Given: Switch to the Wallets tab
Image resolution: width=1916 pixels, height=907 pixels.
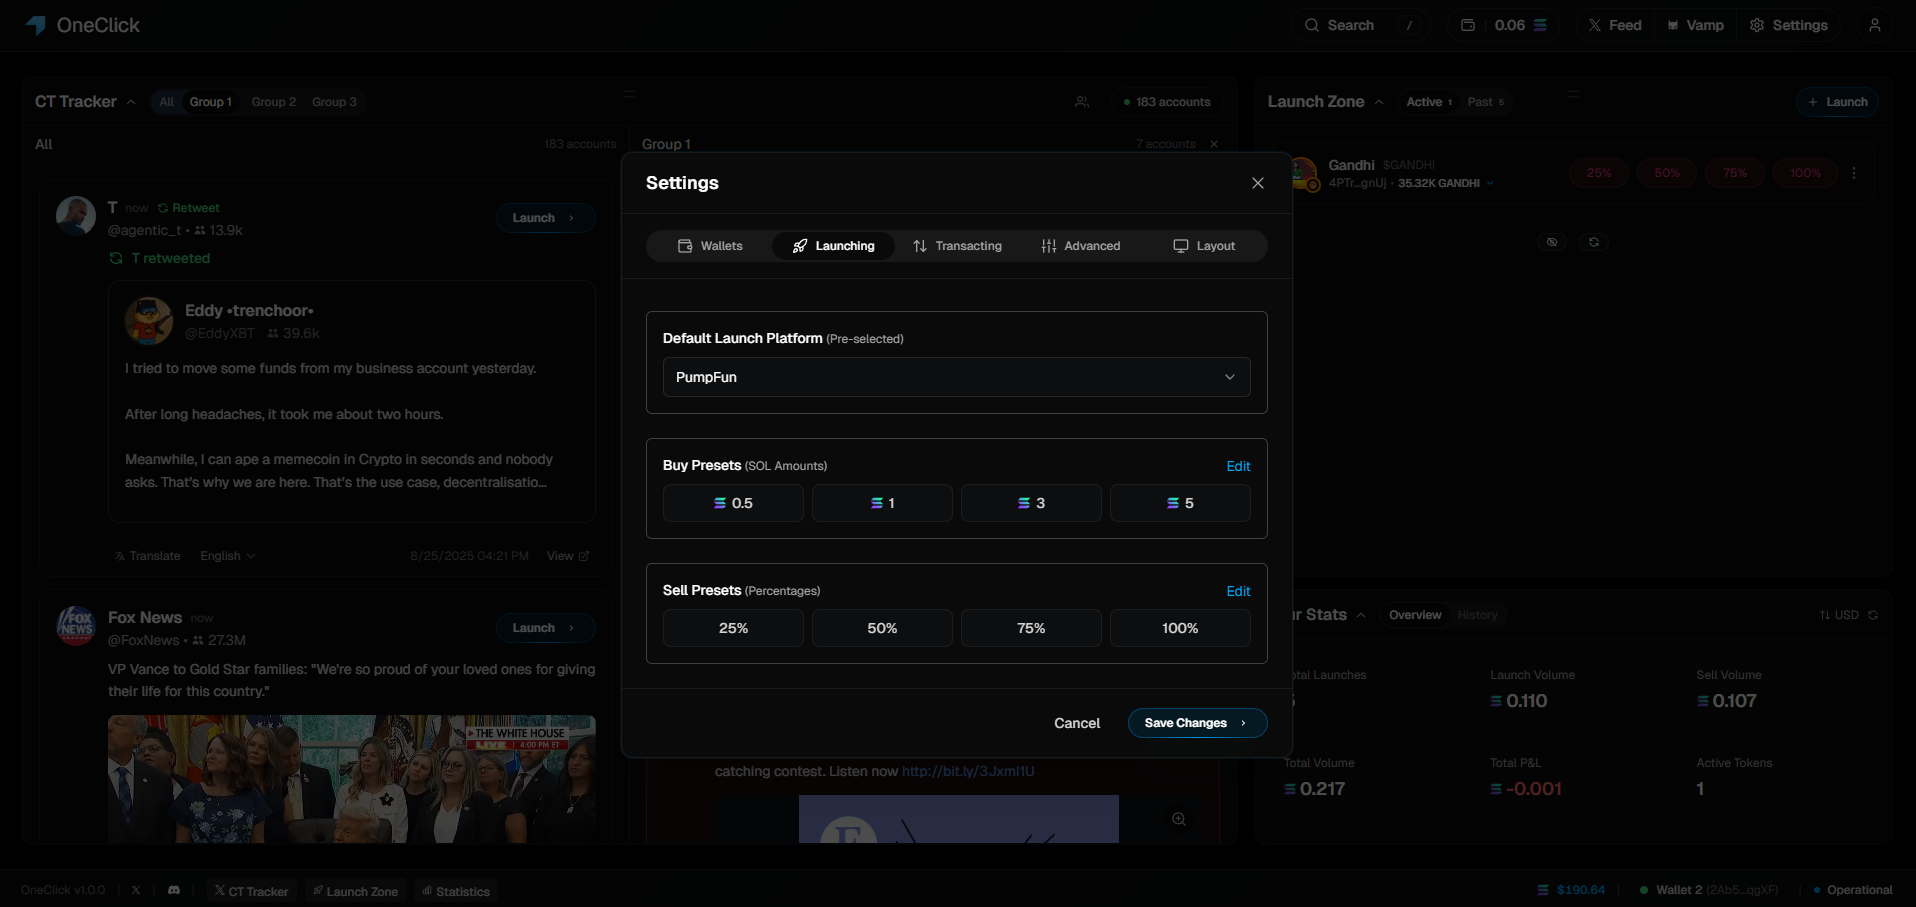Looking at the screenshot, I should (x=711, y=246).
